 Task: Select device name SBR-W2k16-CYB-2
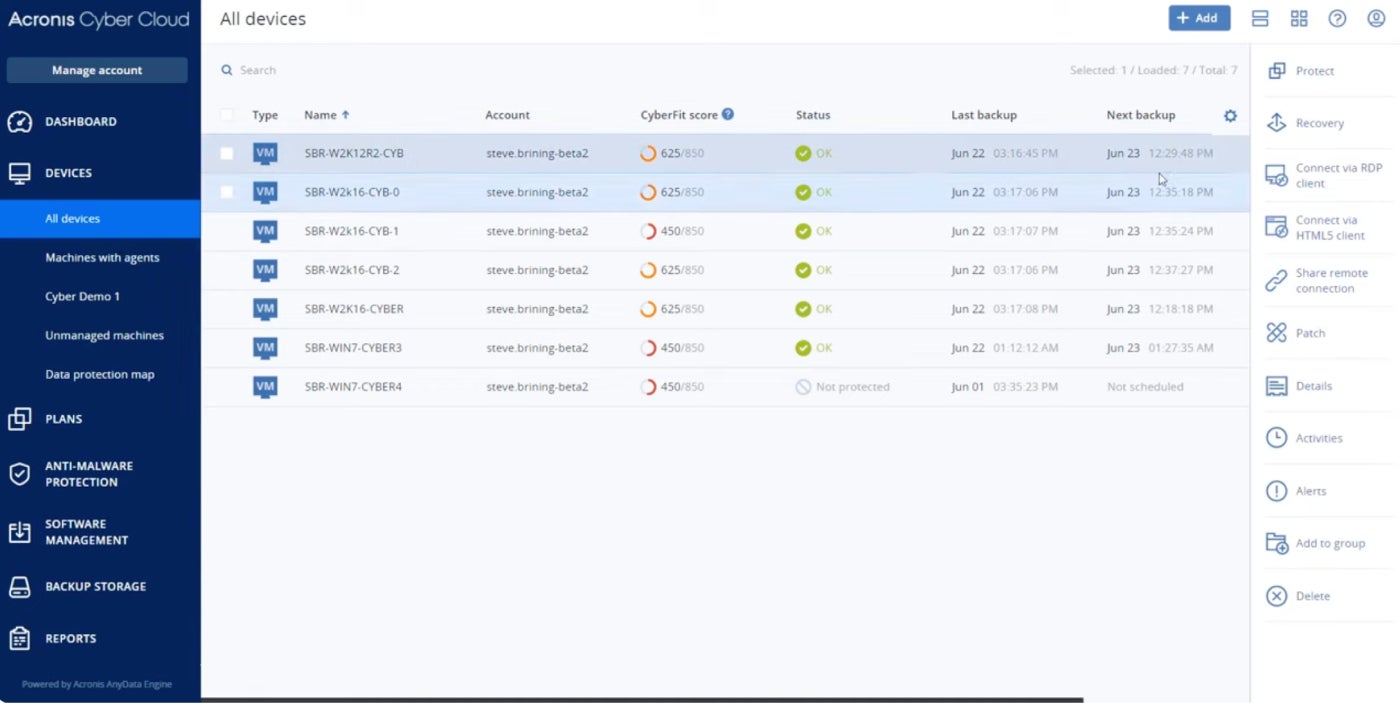pyautogui.click(x=352, y=270)
